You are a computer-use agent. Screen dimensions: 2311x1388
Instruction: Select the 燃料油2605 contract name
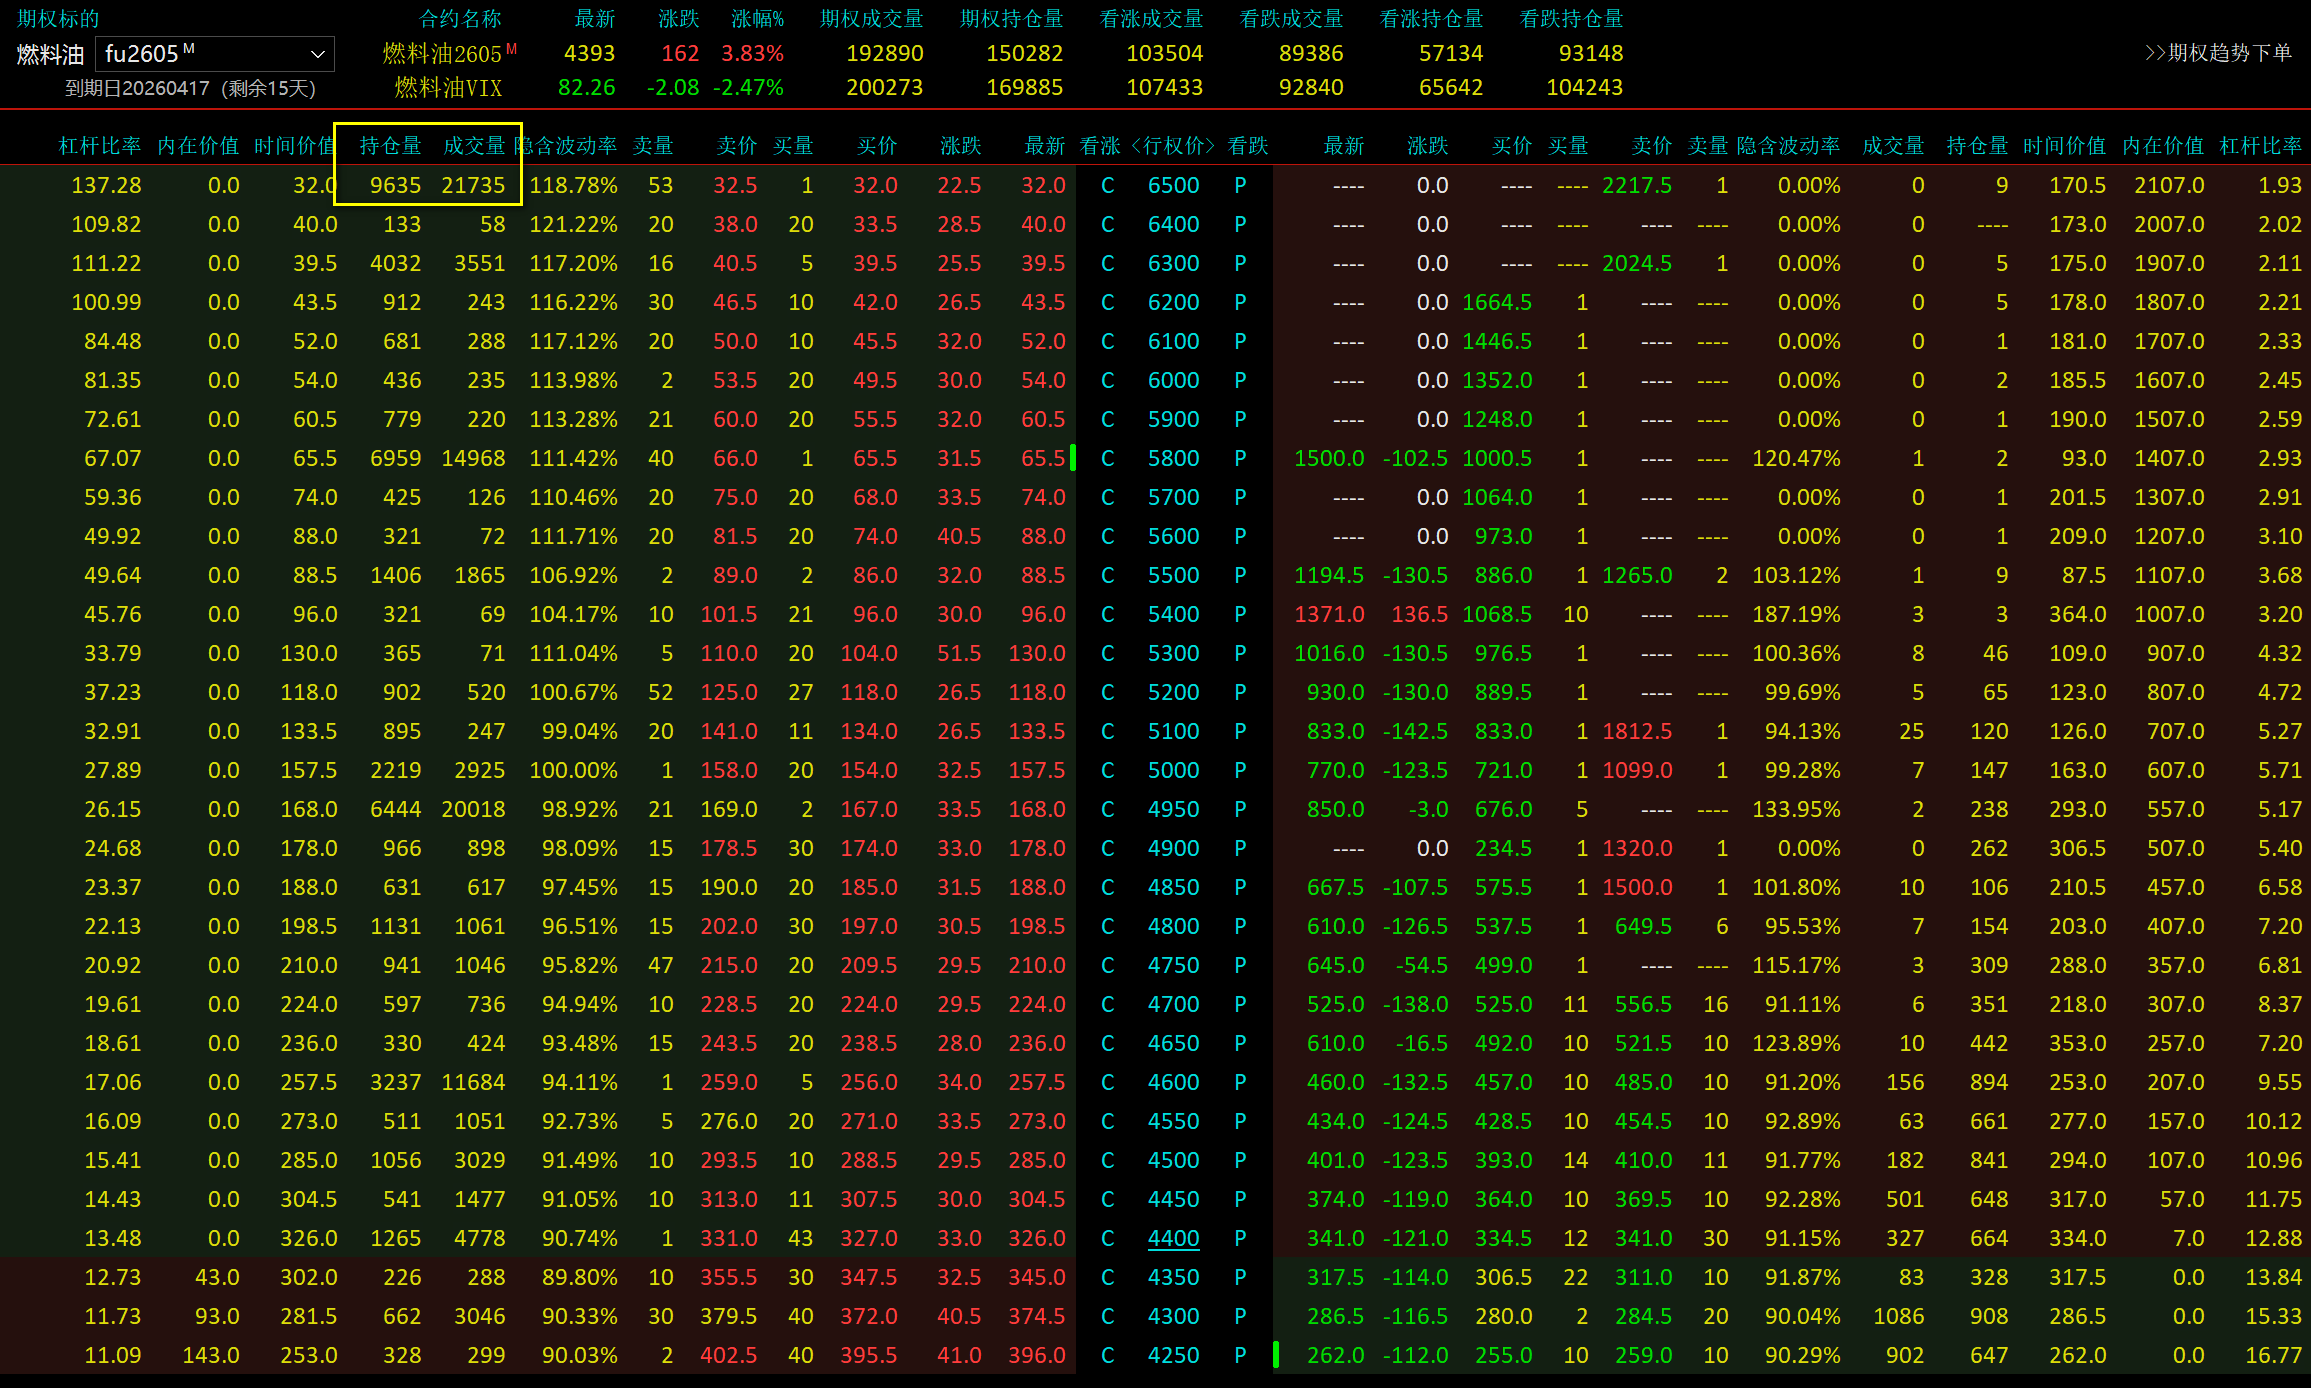[442, 54]
